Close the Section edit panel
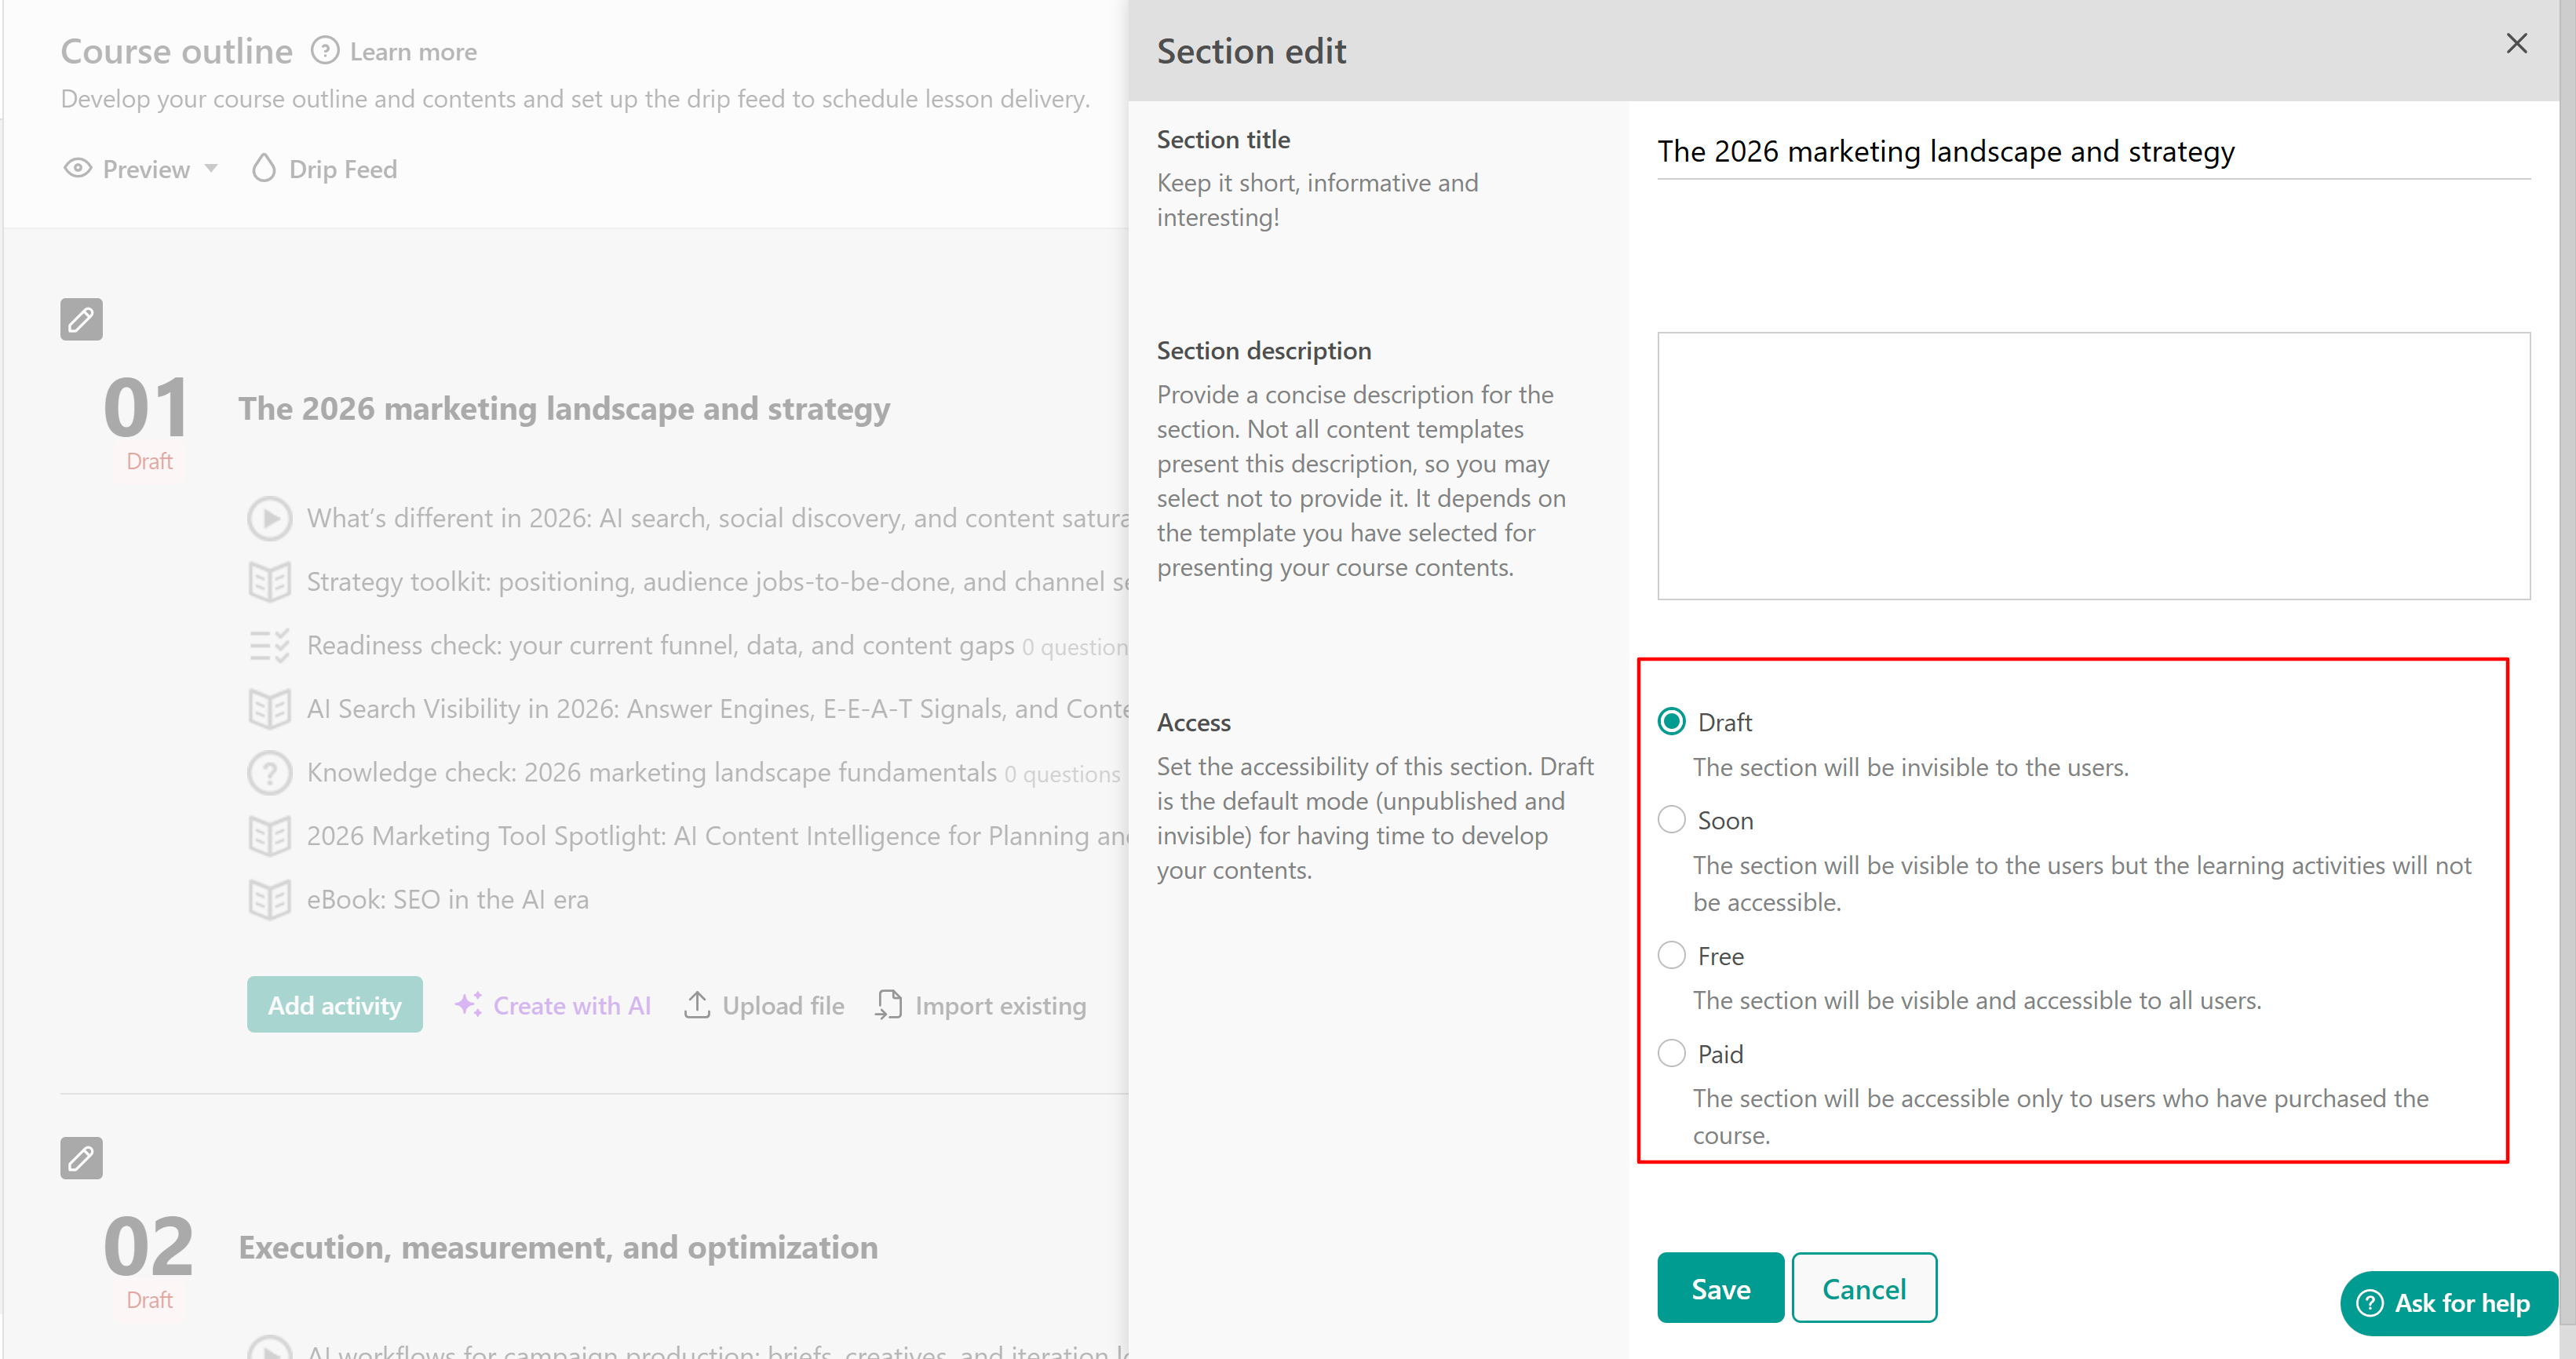2576x1359 pixels. (x=2516, y=43)
